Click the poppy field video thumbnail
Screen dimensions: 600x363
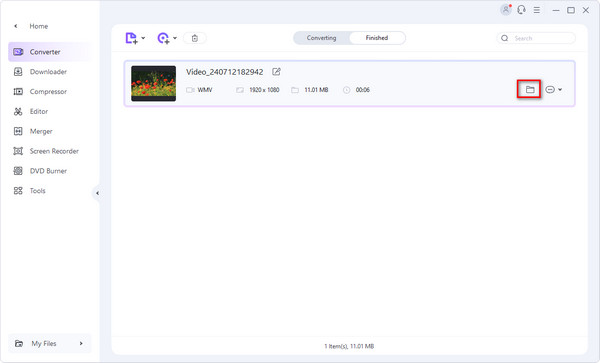click(x=153, y=83)
